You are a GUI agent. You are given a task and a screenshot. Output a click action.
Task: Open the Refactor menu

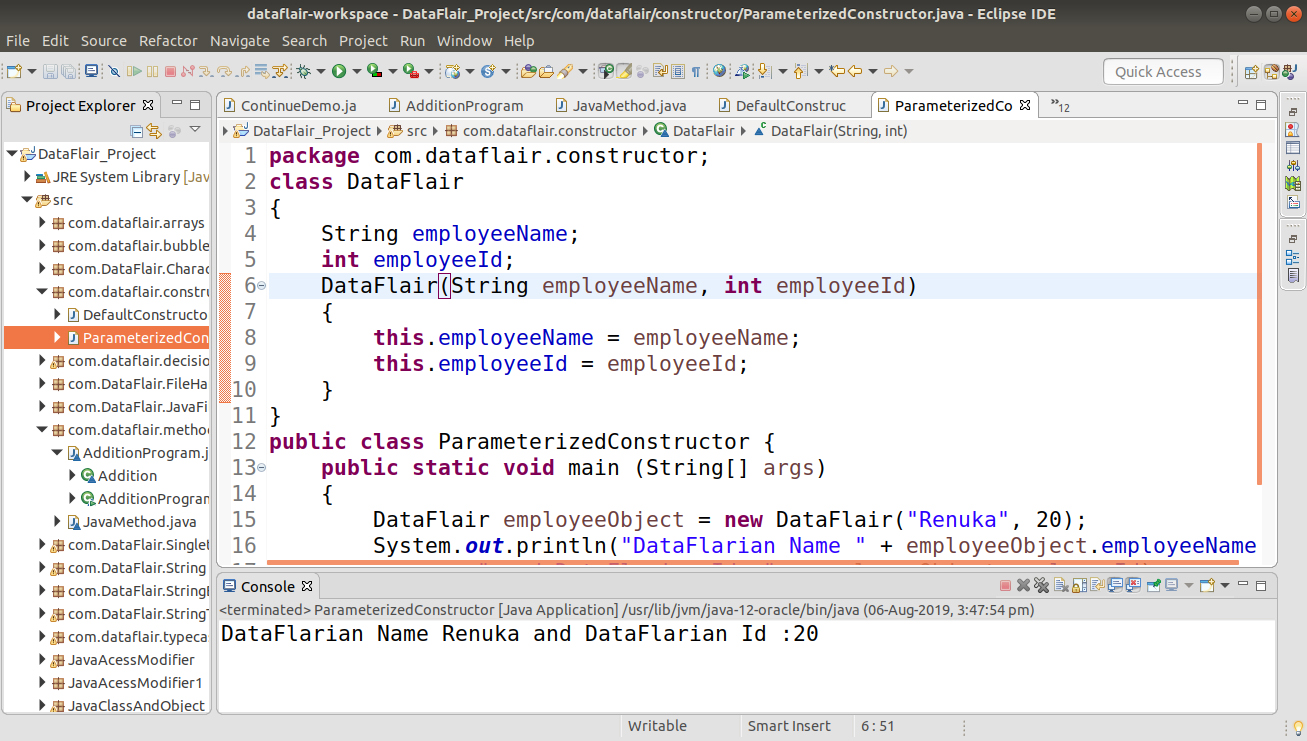168,41
